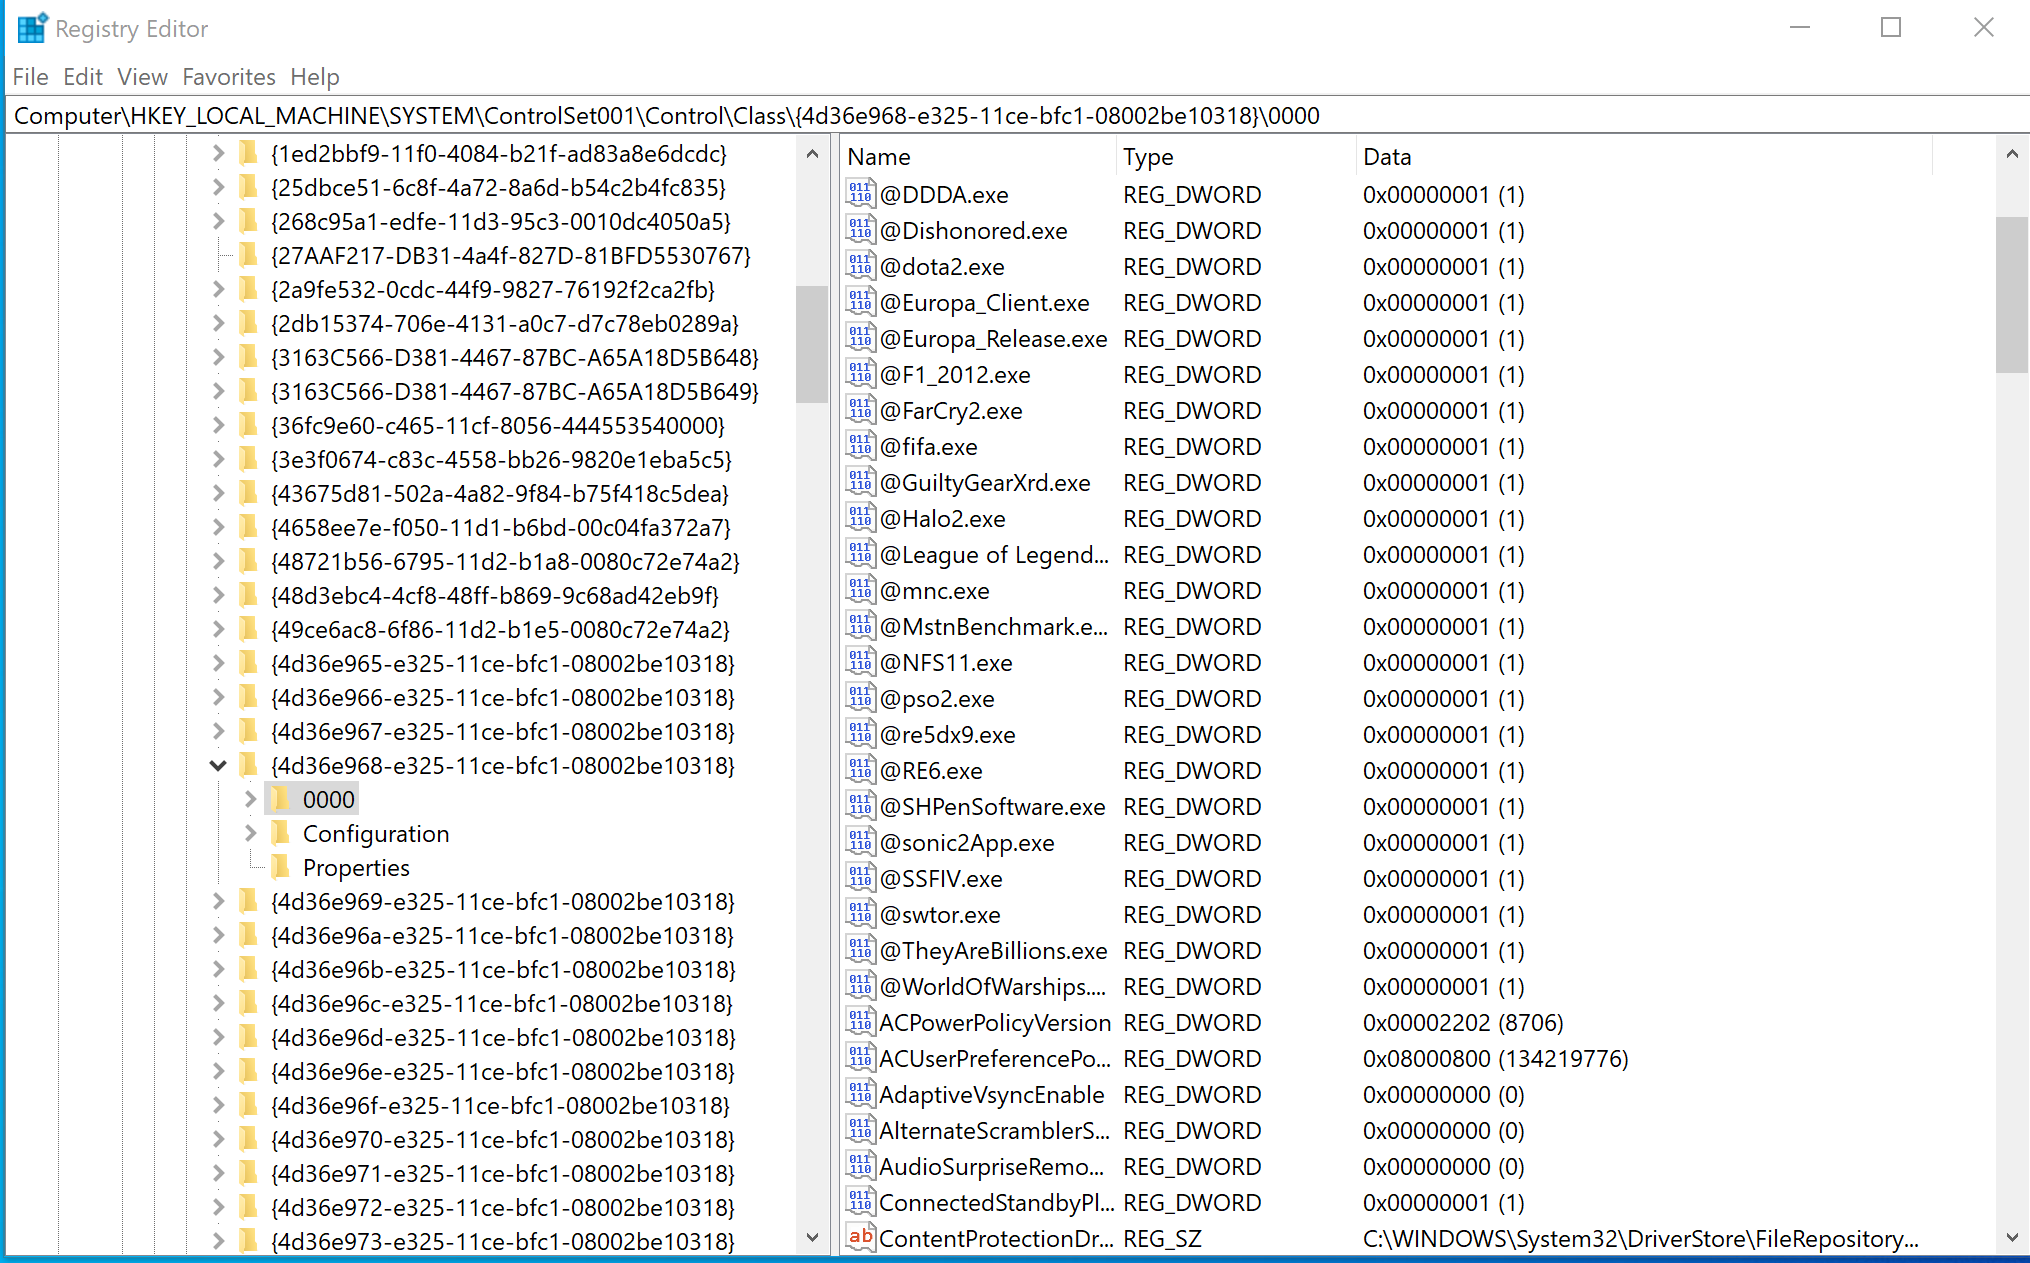Click the DWORD icon beside AdaptiveVsyncEnable
The image size is (2030, 1263).
[860, 1094]
